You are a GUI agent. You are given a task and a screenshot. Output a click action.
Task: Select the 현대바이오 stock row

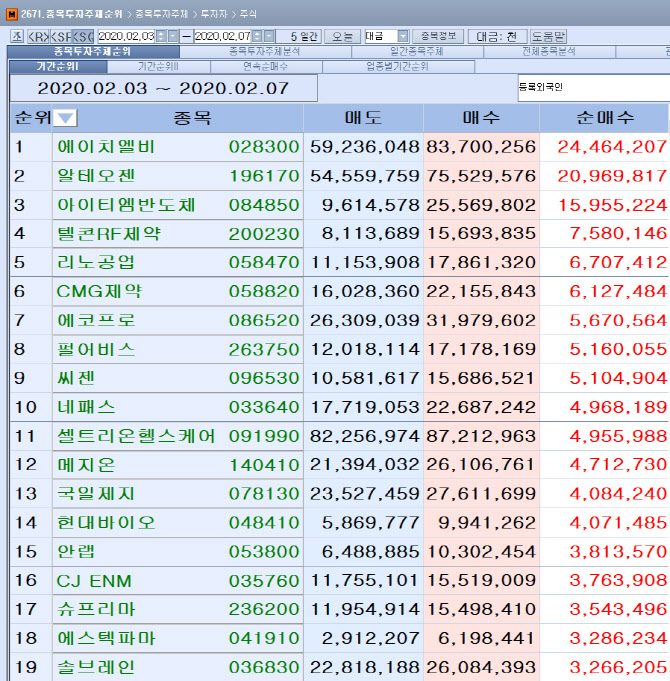(x=339, y=522)
